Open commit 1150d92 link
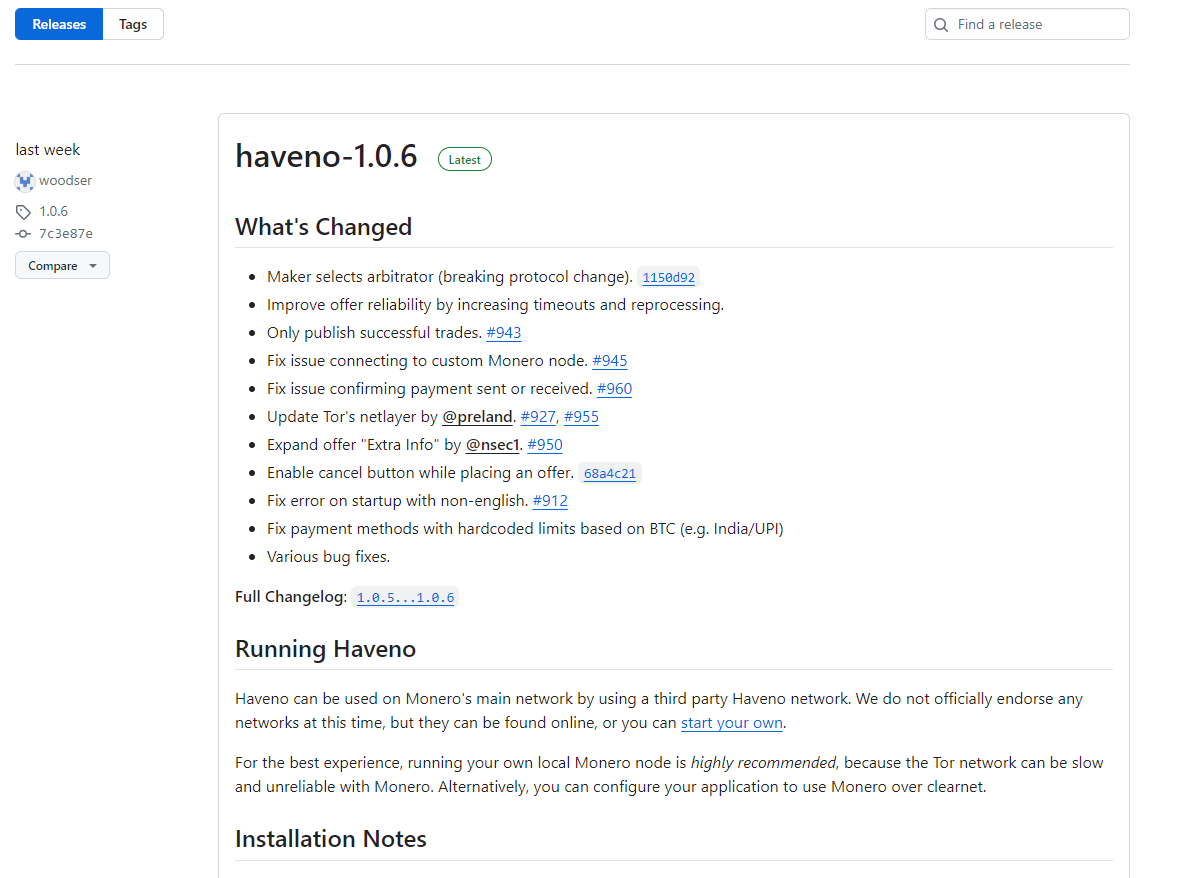 click(669, 278)
